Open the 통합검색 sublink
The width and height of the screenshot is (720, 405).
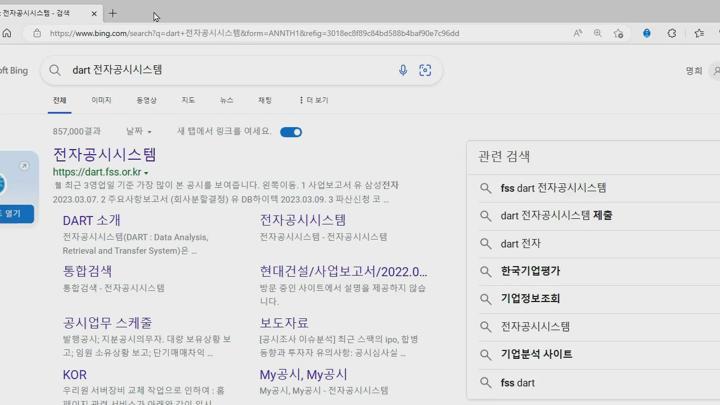(x=87, y=271)
